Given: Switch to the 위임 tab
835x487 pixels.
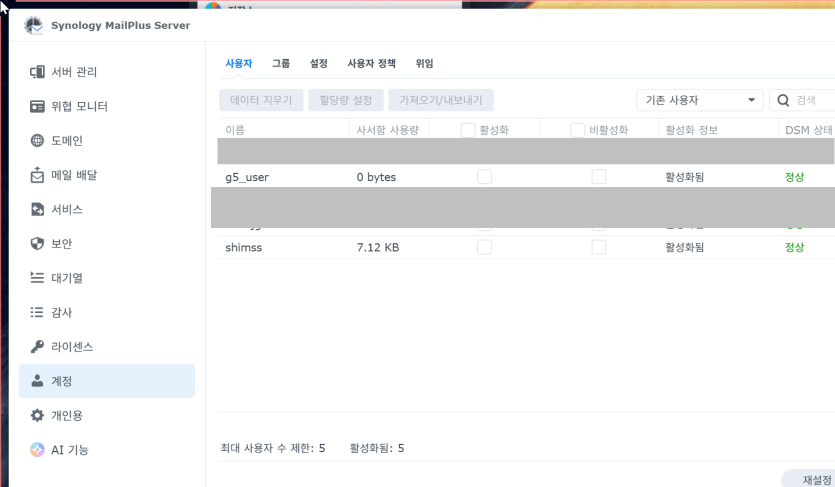Looking at the screenshot, I should [x=424, y=63].
